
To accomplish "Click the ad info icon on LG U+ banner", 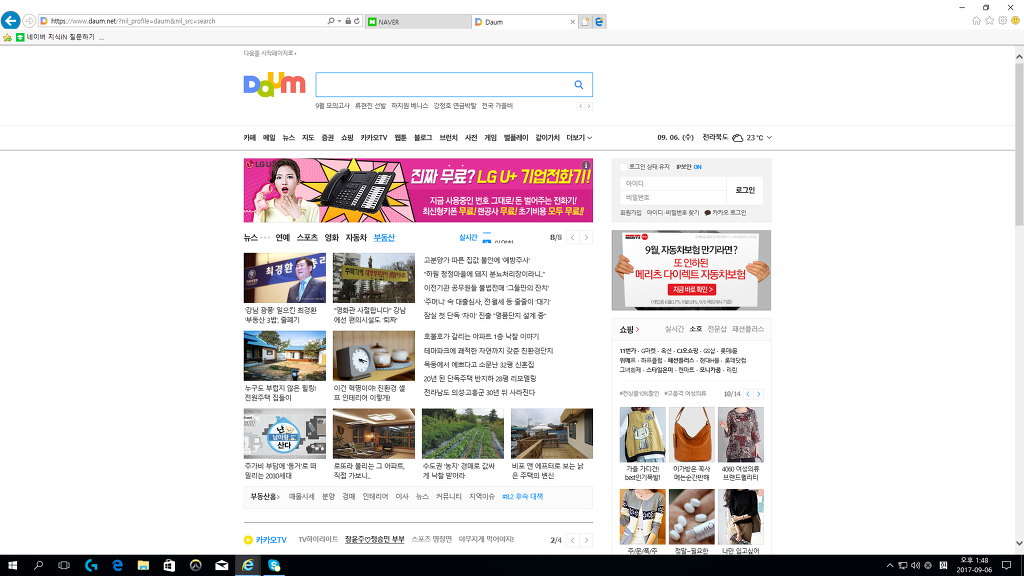I will [586, 165].
